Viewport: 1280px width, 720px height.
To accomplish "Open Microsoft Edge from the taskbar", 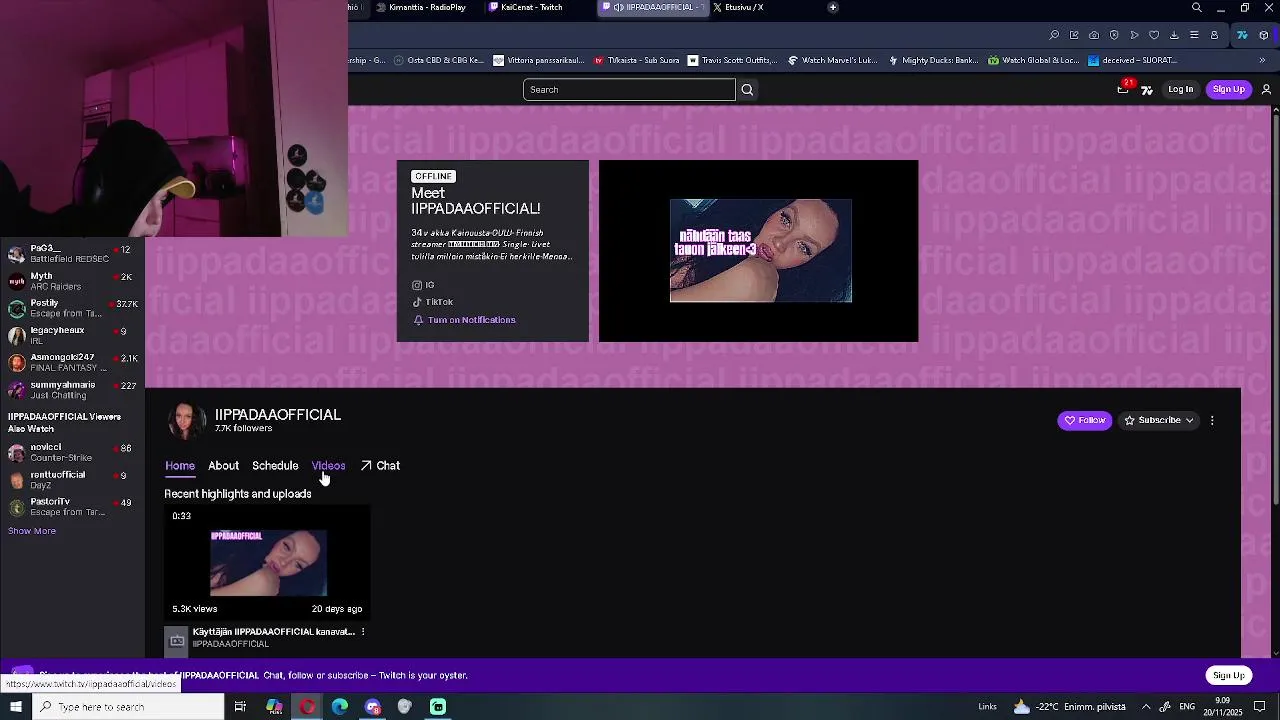I will pos(340,707).
